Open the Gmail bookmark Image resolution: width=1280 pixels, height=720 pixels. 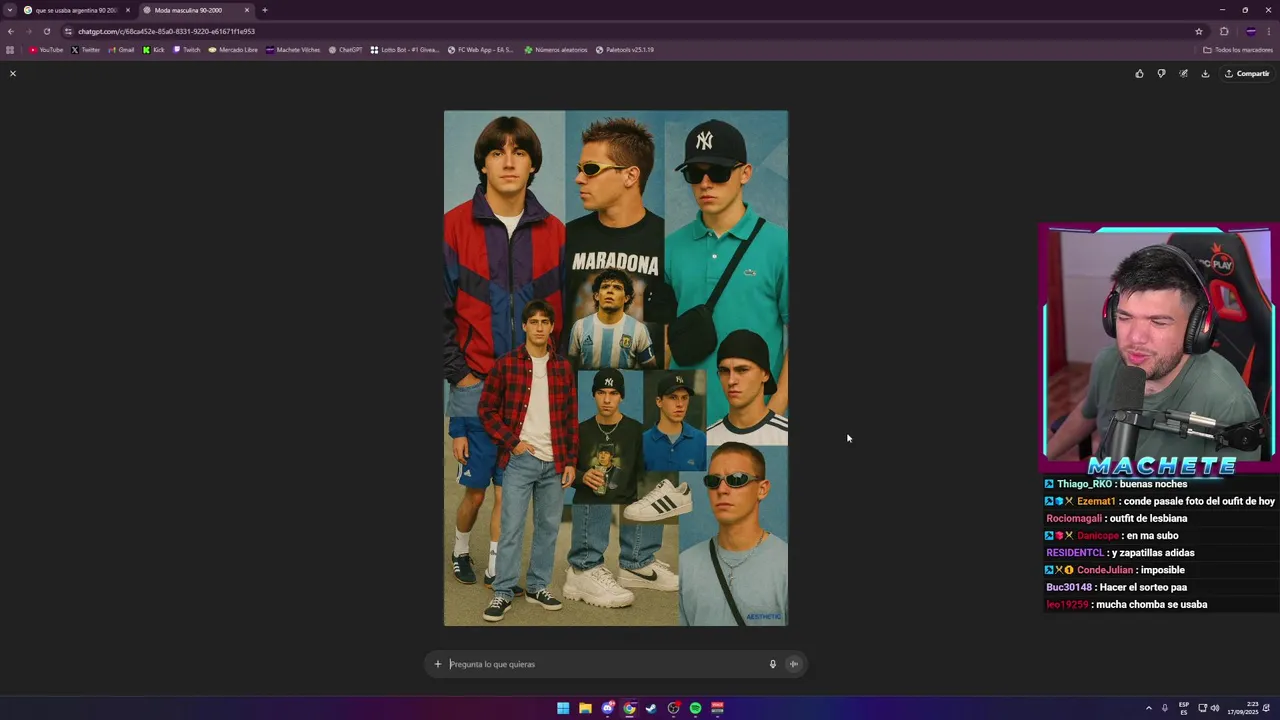pyautogui.click(x=121, y=49)
